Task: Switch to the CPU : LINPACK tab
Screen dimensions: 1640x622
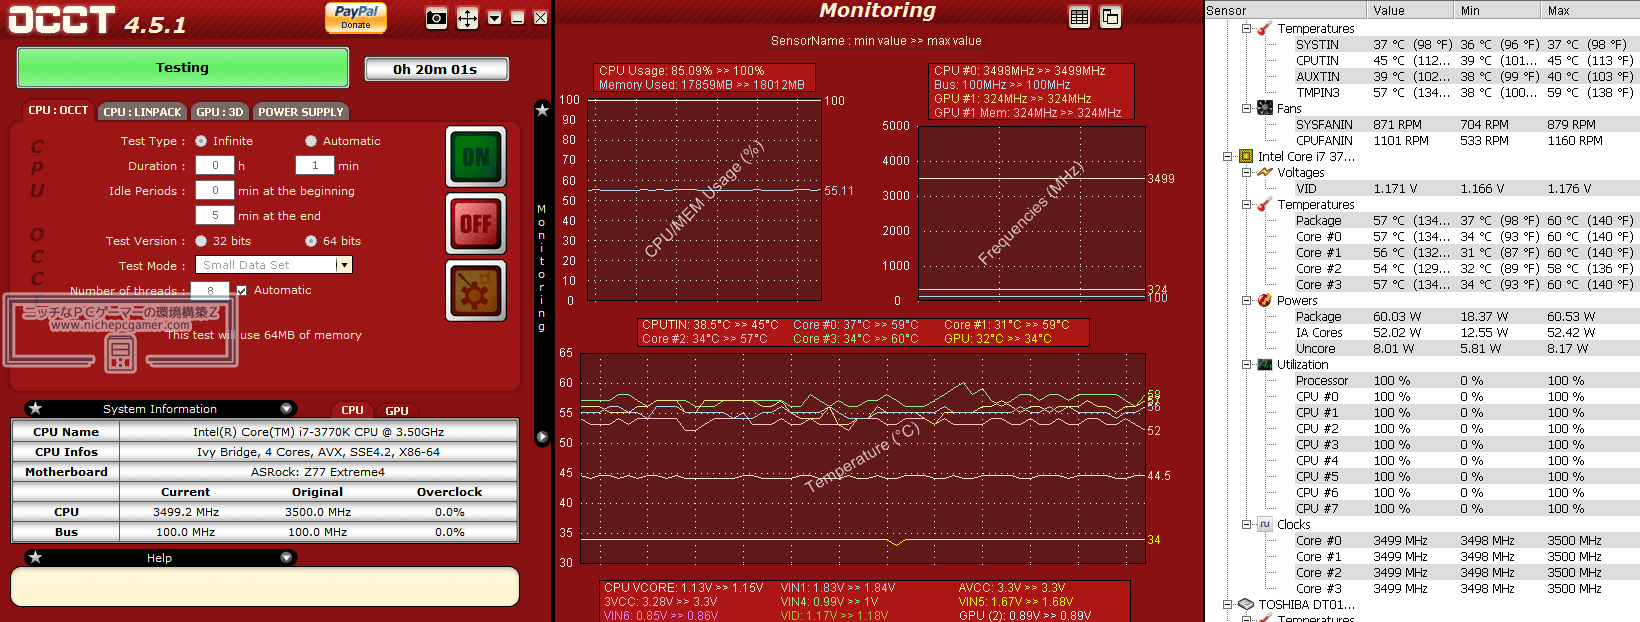Action: pos(142,112)
